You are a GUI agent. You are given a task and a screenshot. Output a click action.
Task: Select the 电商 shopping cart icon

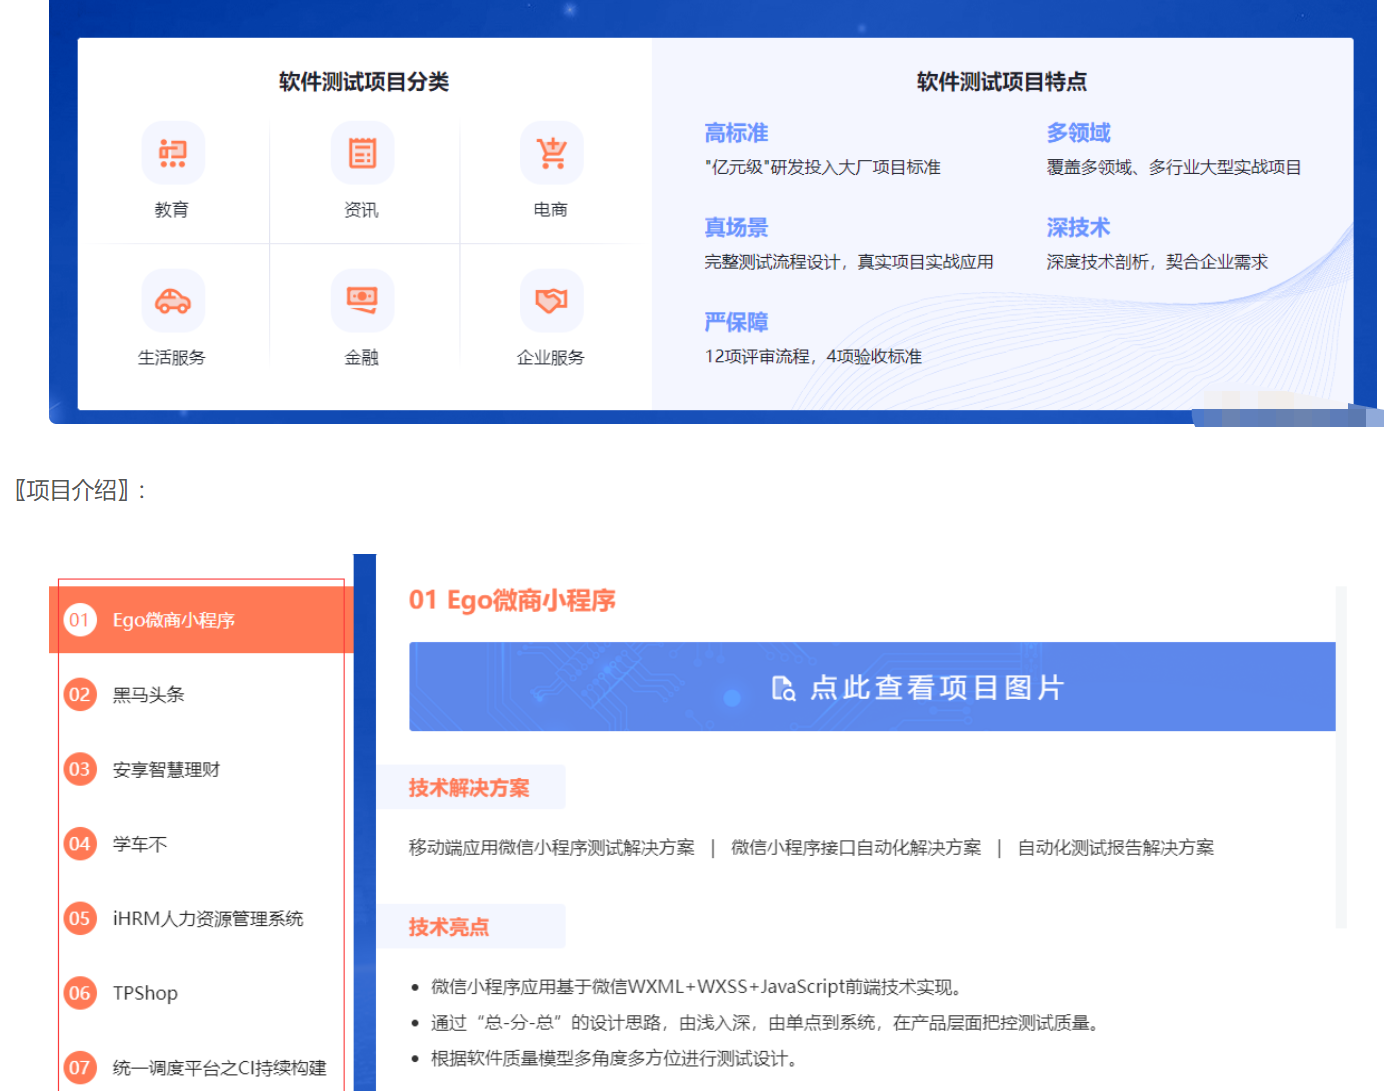click(551, 153)
